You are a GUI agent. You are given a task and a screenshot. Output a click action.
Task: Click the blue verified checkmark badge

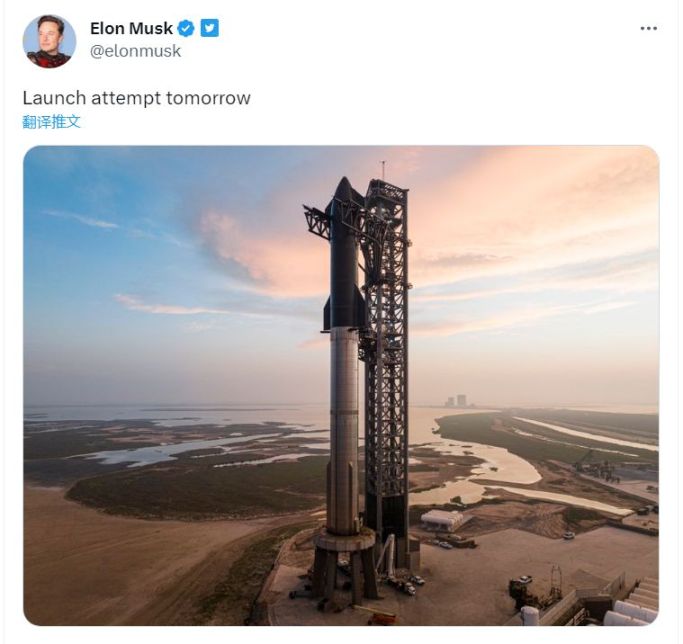coord(186,28)
